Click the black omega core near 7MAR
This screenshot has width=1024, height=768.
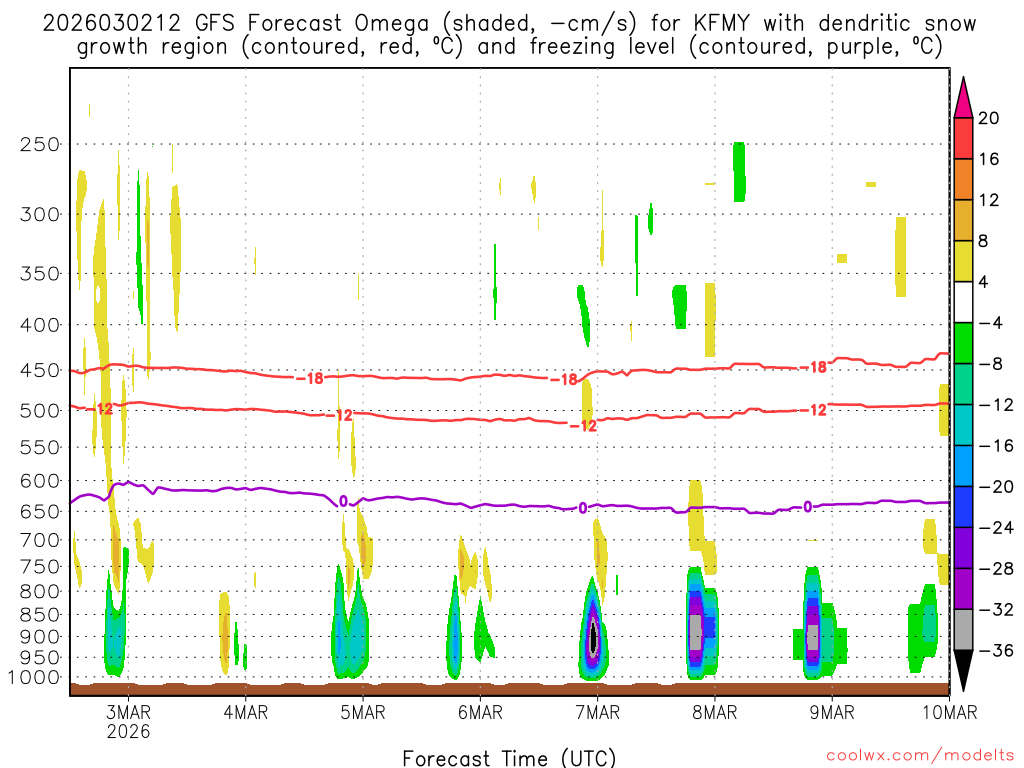[593, 636]
